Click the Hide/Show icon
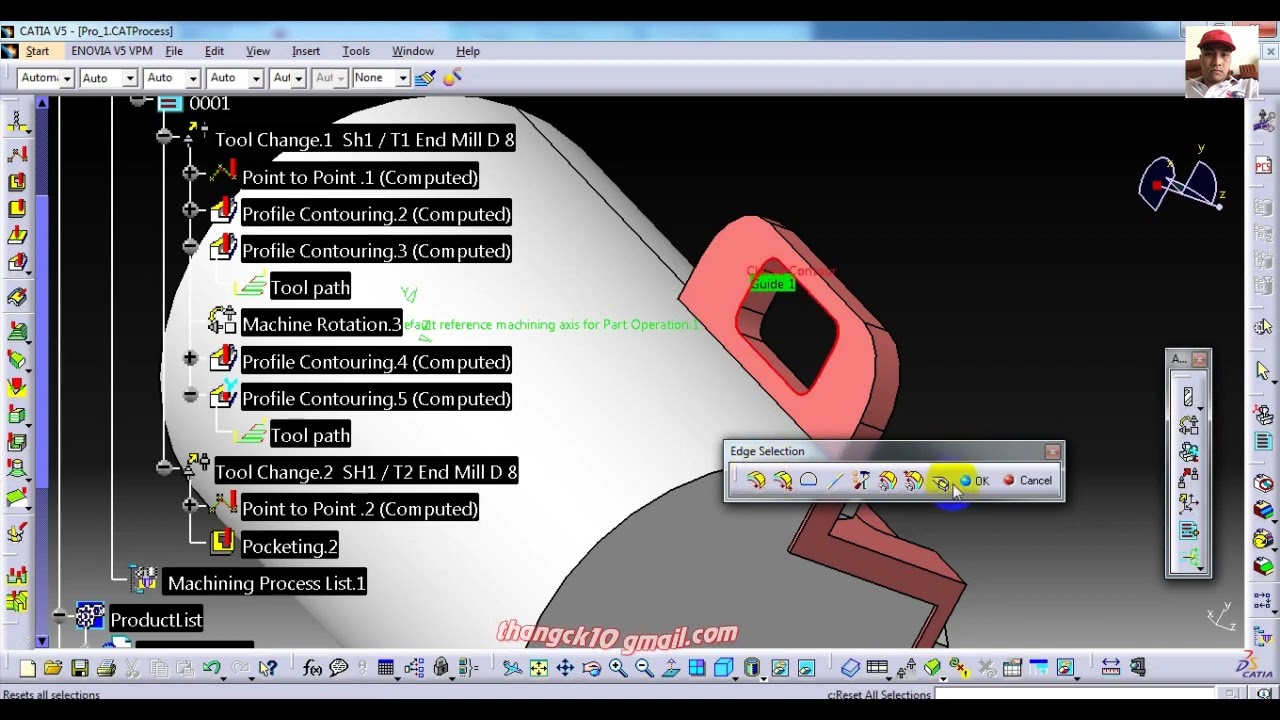The image size is (1280, 720). point(780,668)
